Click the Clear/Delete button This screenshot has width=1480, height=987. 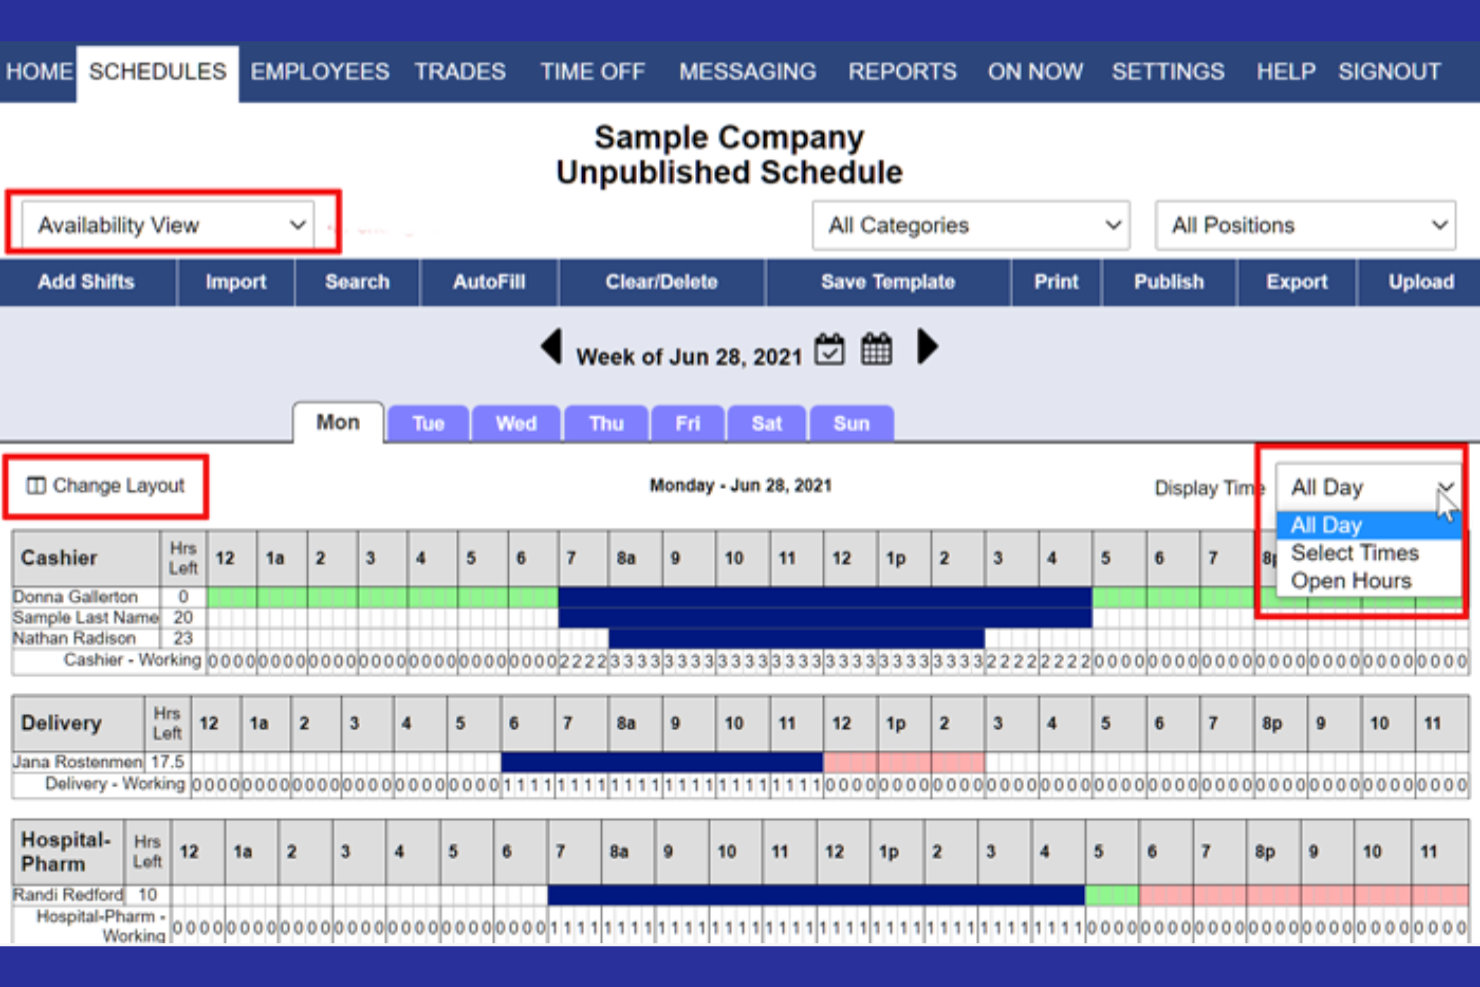(x=662, y=281)
